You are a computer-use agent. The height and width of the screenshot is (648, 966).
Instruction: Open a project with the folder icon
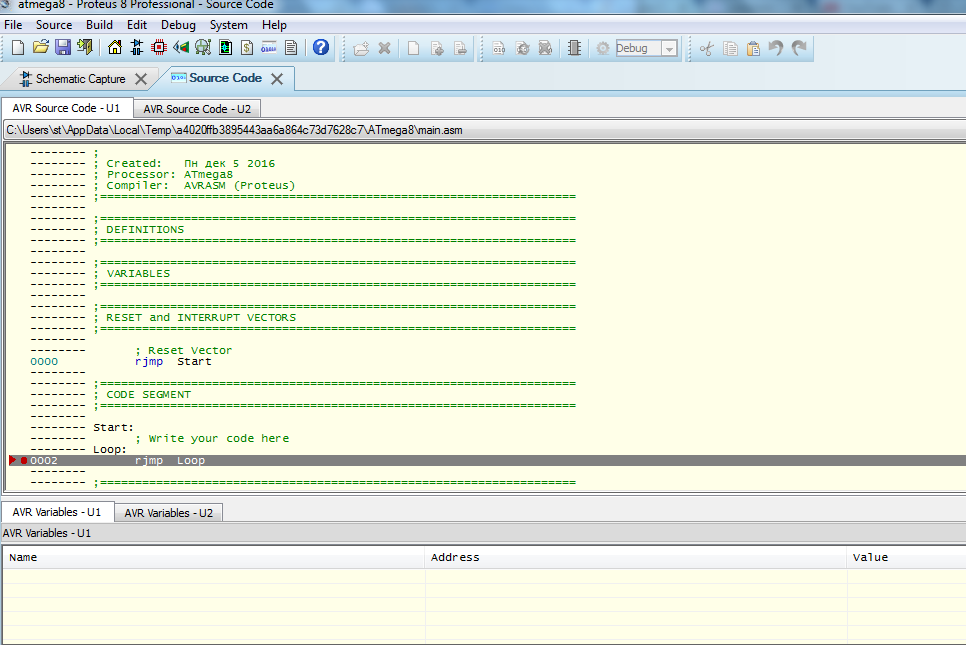41,47
